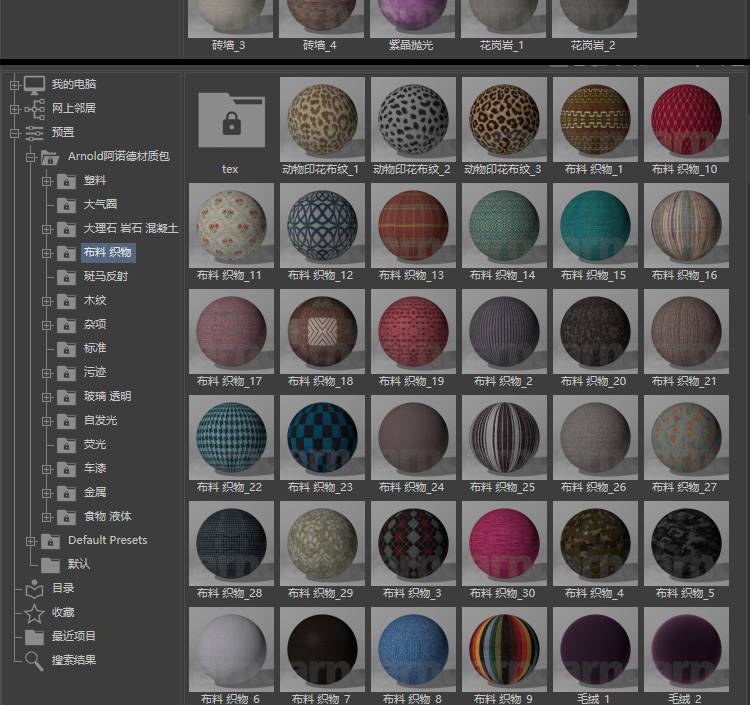Select the 动物印花布纹_3 material
The width and height of the screenshot is (750, 705).
click(504, 120)
